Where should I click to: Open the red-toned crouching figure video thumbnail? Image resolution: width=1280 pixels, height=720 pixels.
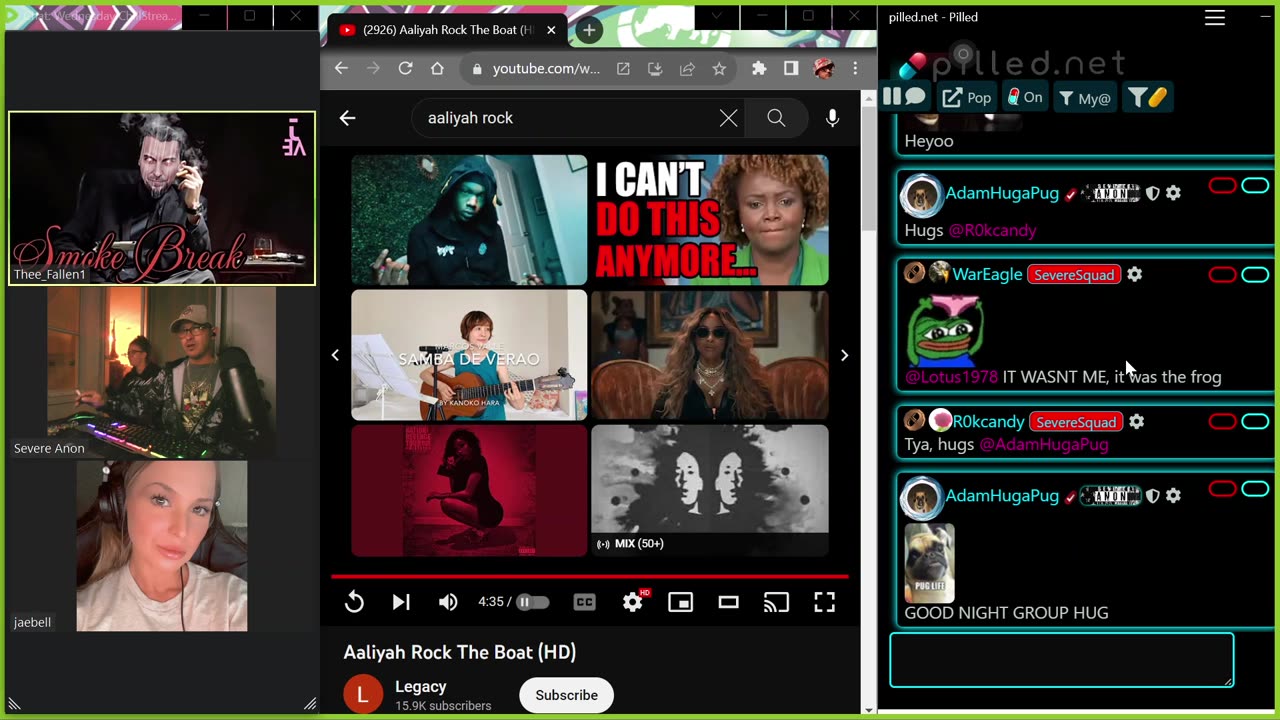pyautogui.click(x=469, y=490)
